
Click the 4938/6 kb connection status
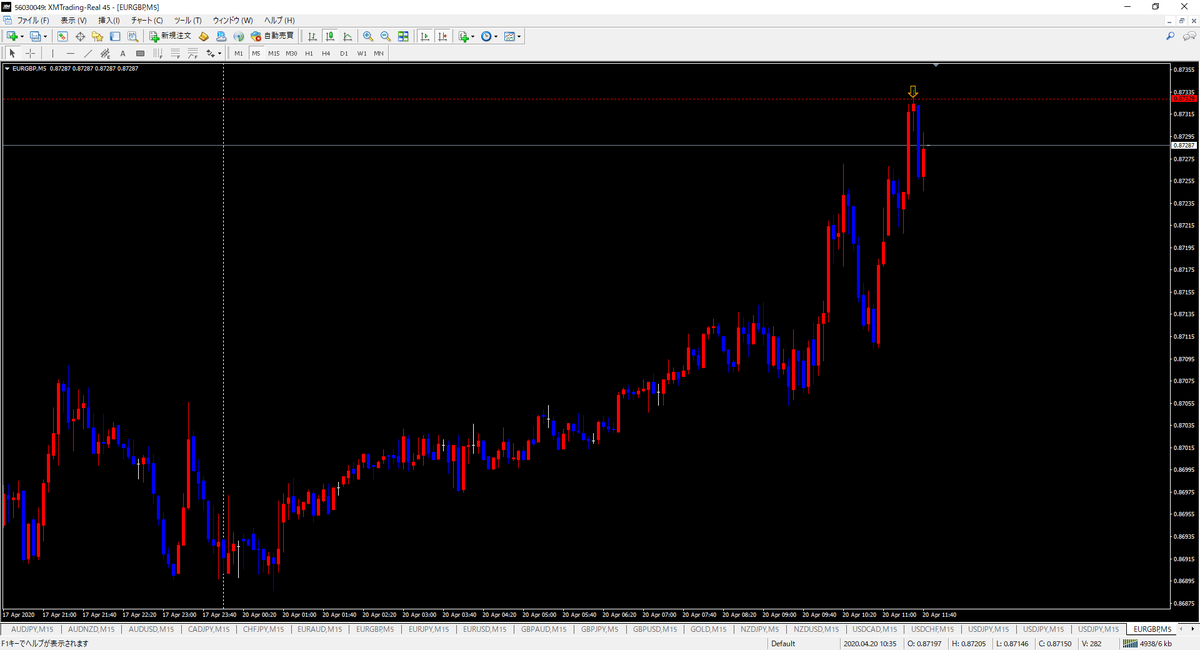pos(1147,643)
